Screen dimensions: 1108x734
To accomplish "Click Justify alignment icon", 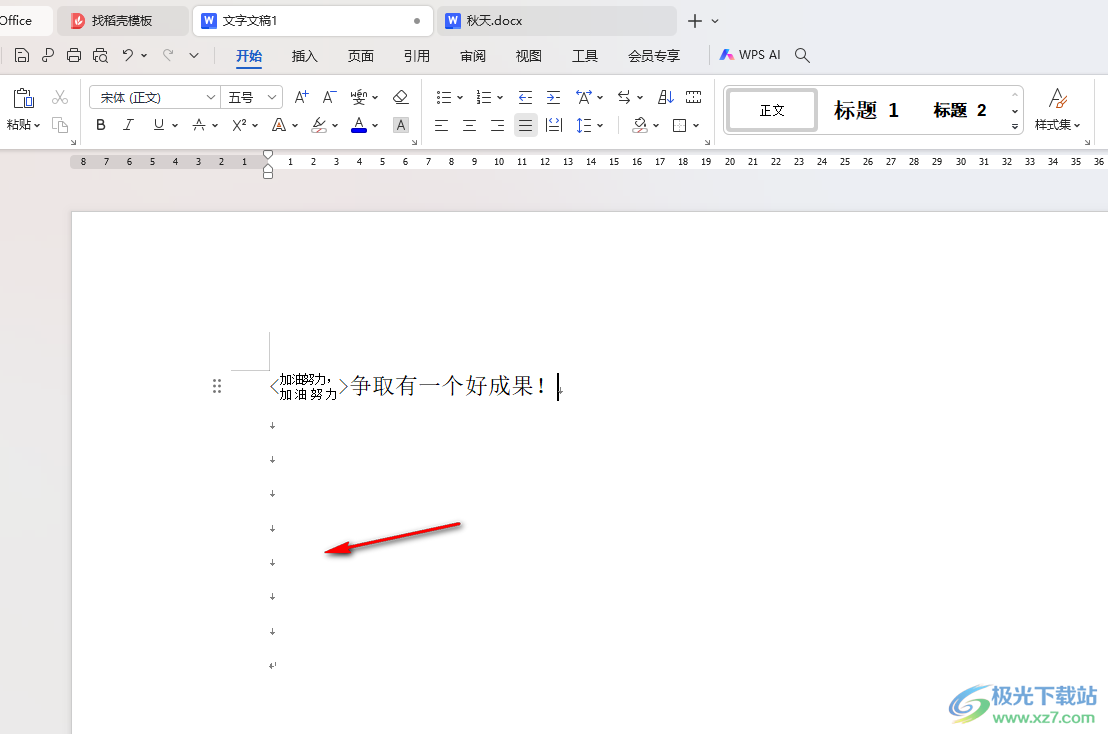I will coord(525,126).
